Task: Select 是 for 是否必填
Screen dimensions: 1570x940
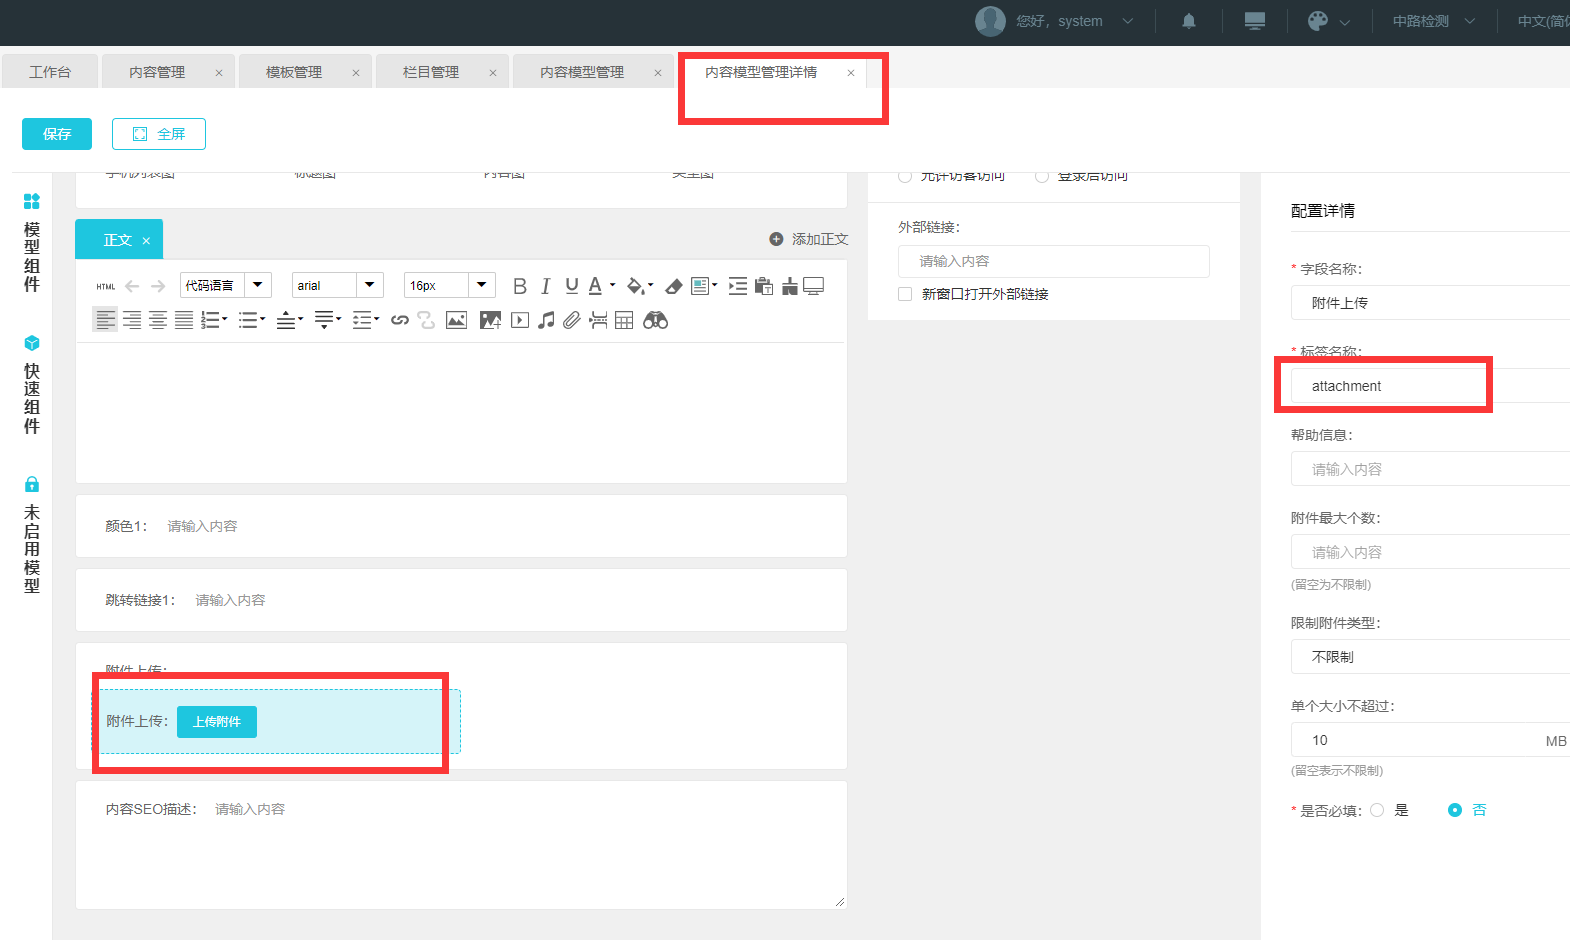Action: [1378, 810]
